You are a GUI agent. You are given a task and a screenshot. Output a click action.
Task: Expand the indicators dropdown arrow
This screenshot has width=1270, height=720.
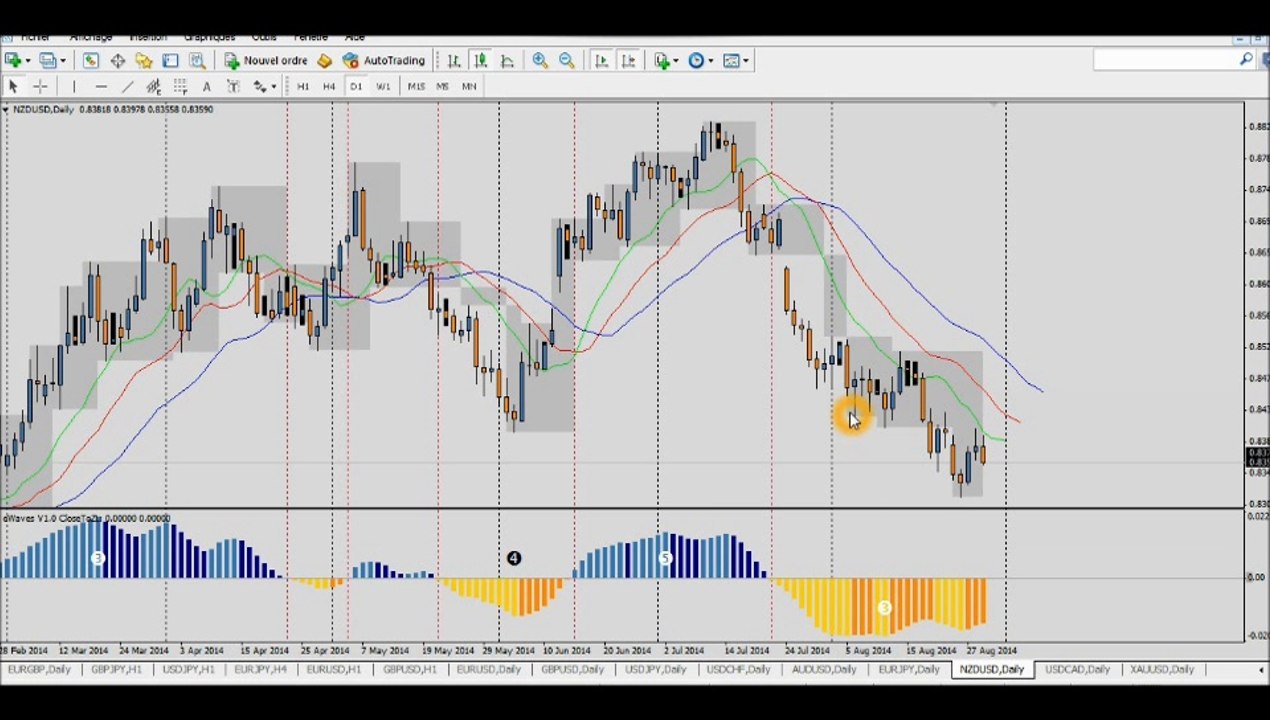tap(676, 61)
